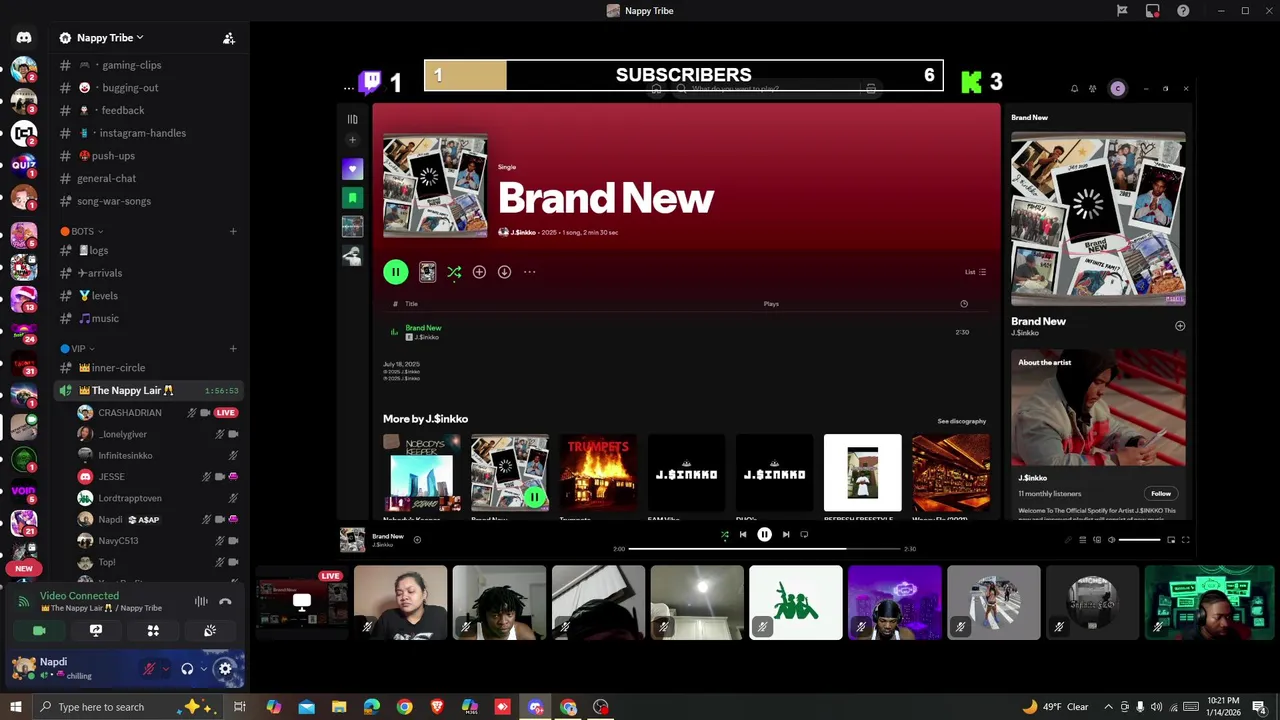Toggle deafen headphones for Napdi
Screen dimensions: 1280x720
click(187, 669)
